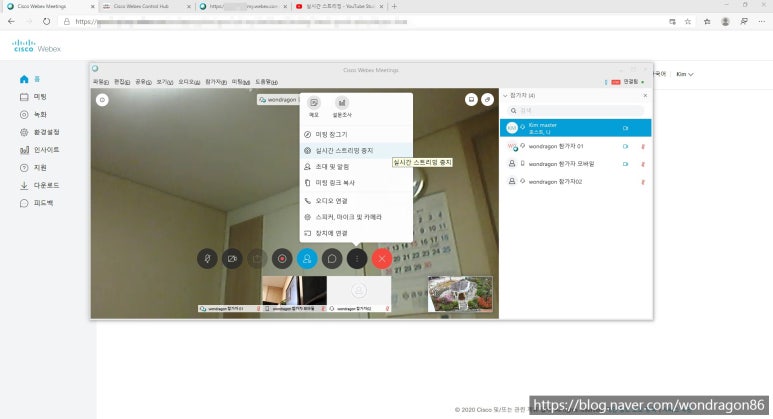
Task: Open 피드백 in Webex site sidebar
Action: (x=36, y=203)
